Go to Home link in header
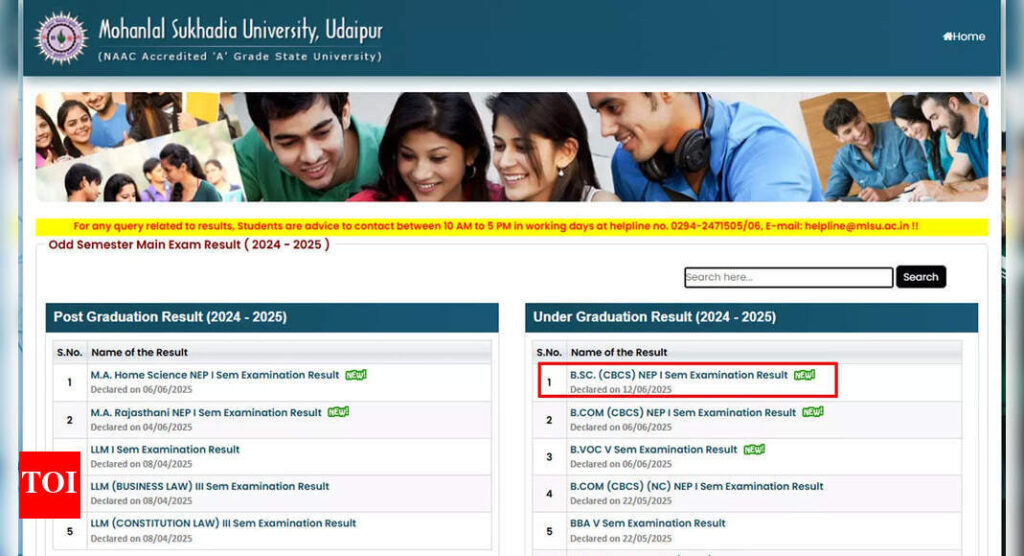This screenshot has height=556, width=1024. point(964,37)
